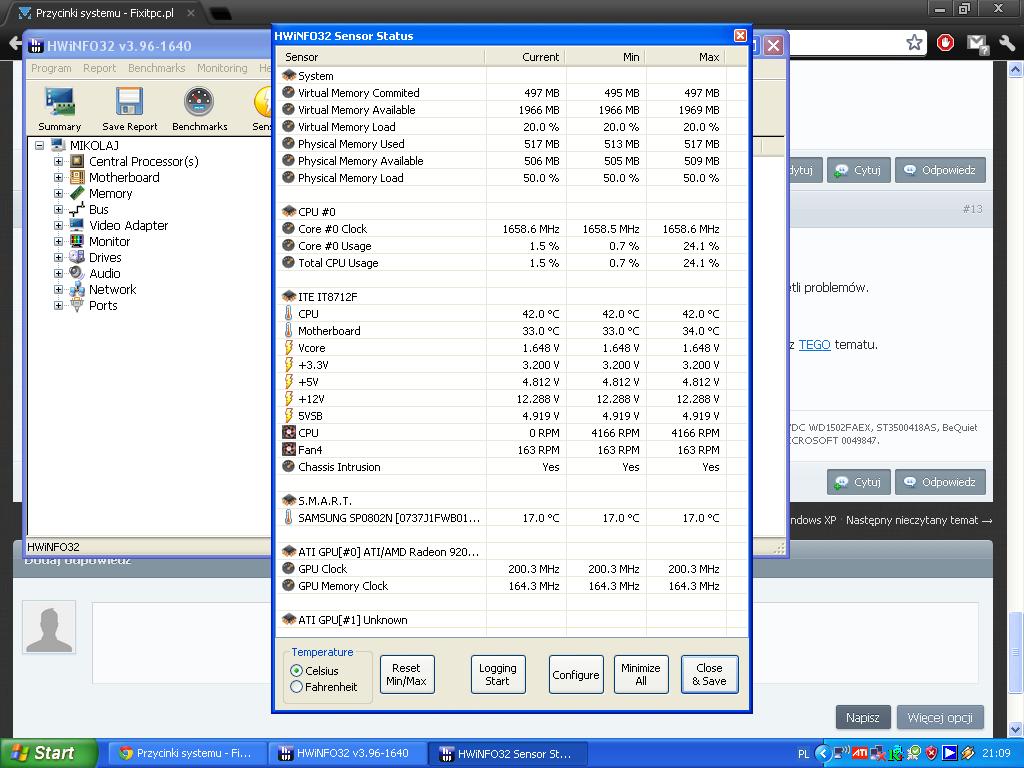Expand the Motherboard tree node

coord(58,177)
